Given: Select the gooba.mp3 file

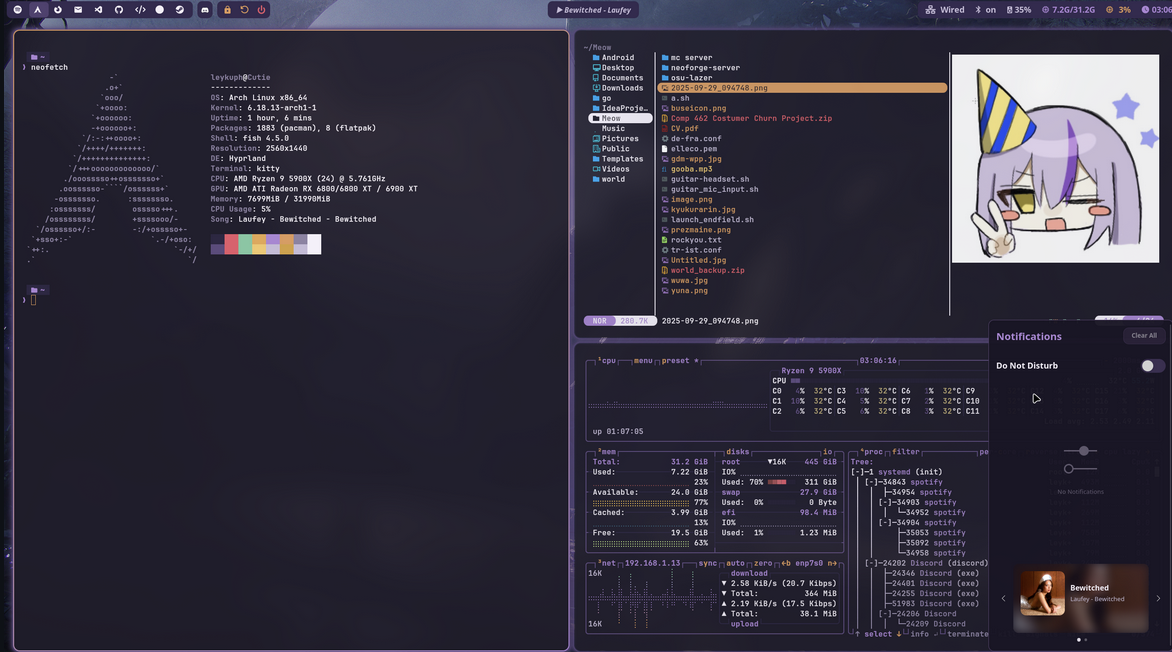Looking at the screenshot, I should point(686,169).
